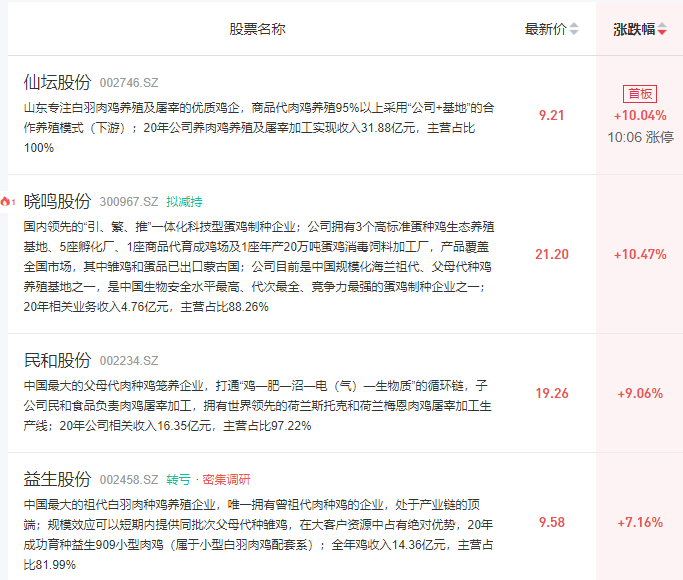The height and width of the screenshot is (580, 683).
Task: Click the latest price 9.21
Action: (551, 115)
